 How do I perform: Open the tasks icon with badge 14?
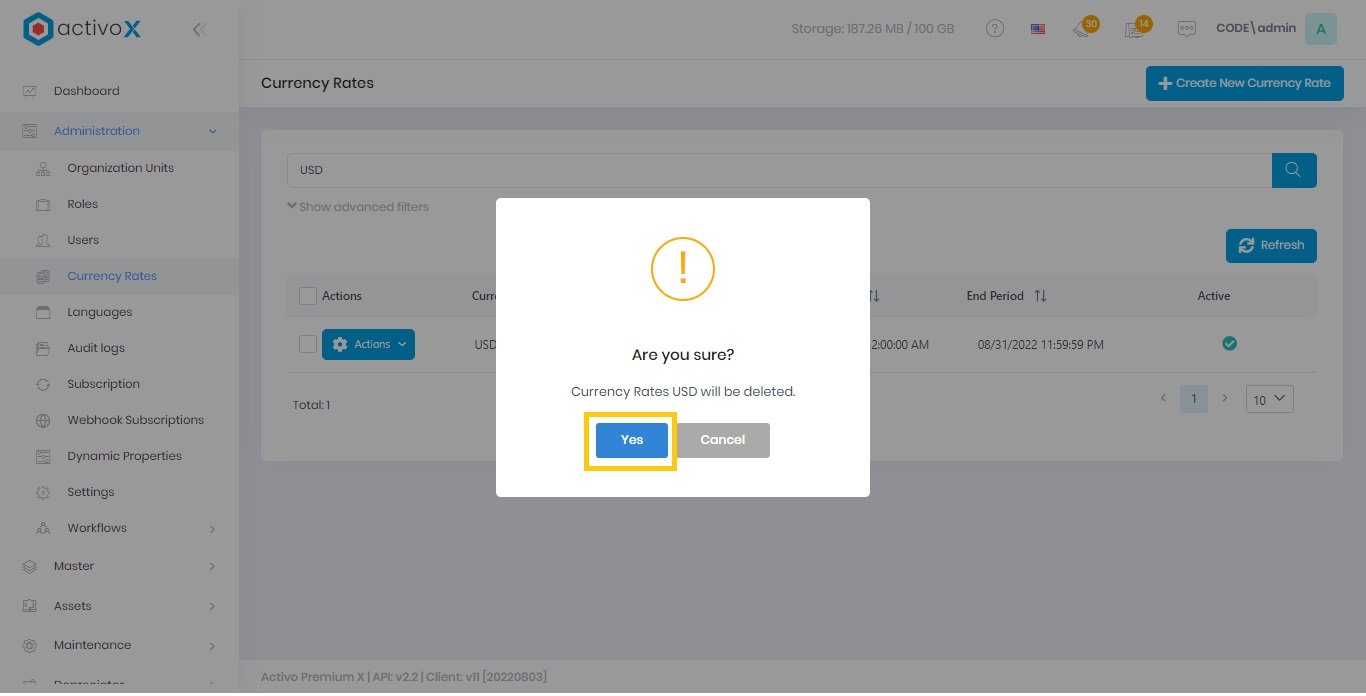point(1135,29)
